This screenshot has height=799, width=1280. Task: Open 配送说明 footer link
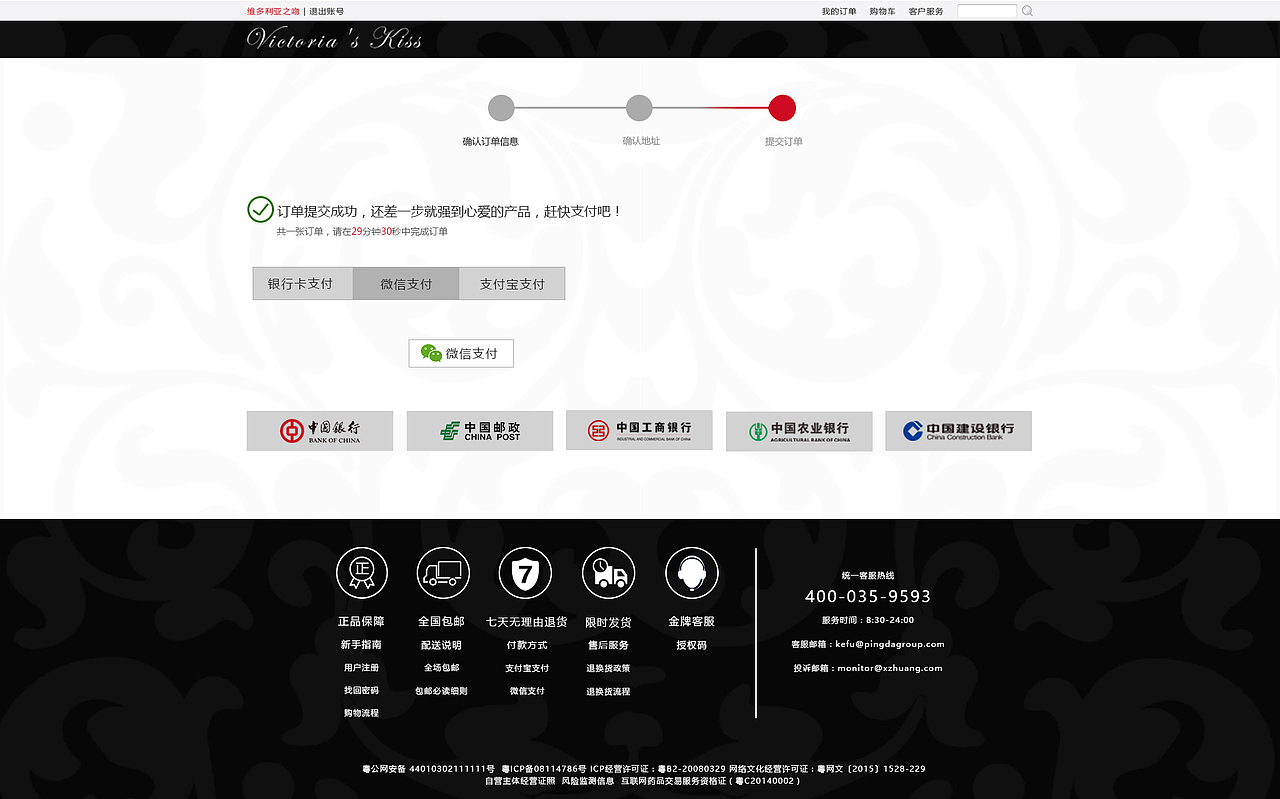click(x=441, y=645)
